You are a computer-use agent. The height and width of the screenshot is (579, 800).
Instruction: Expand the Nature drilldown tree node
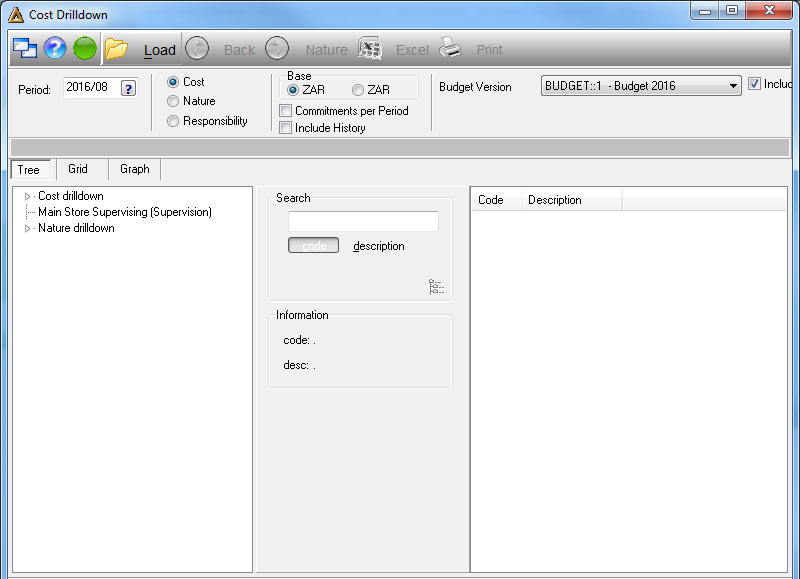point(28,228)
